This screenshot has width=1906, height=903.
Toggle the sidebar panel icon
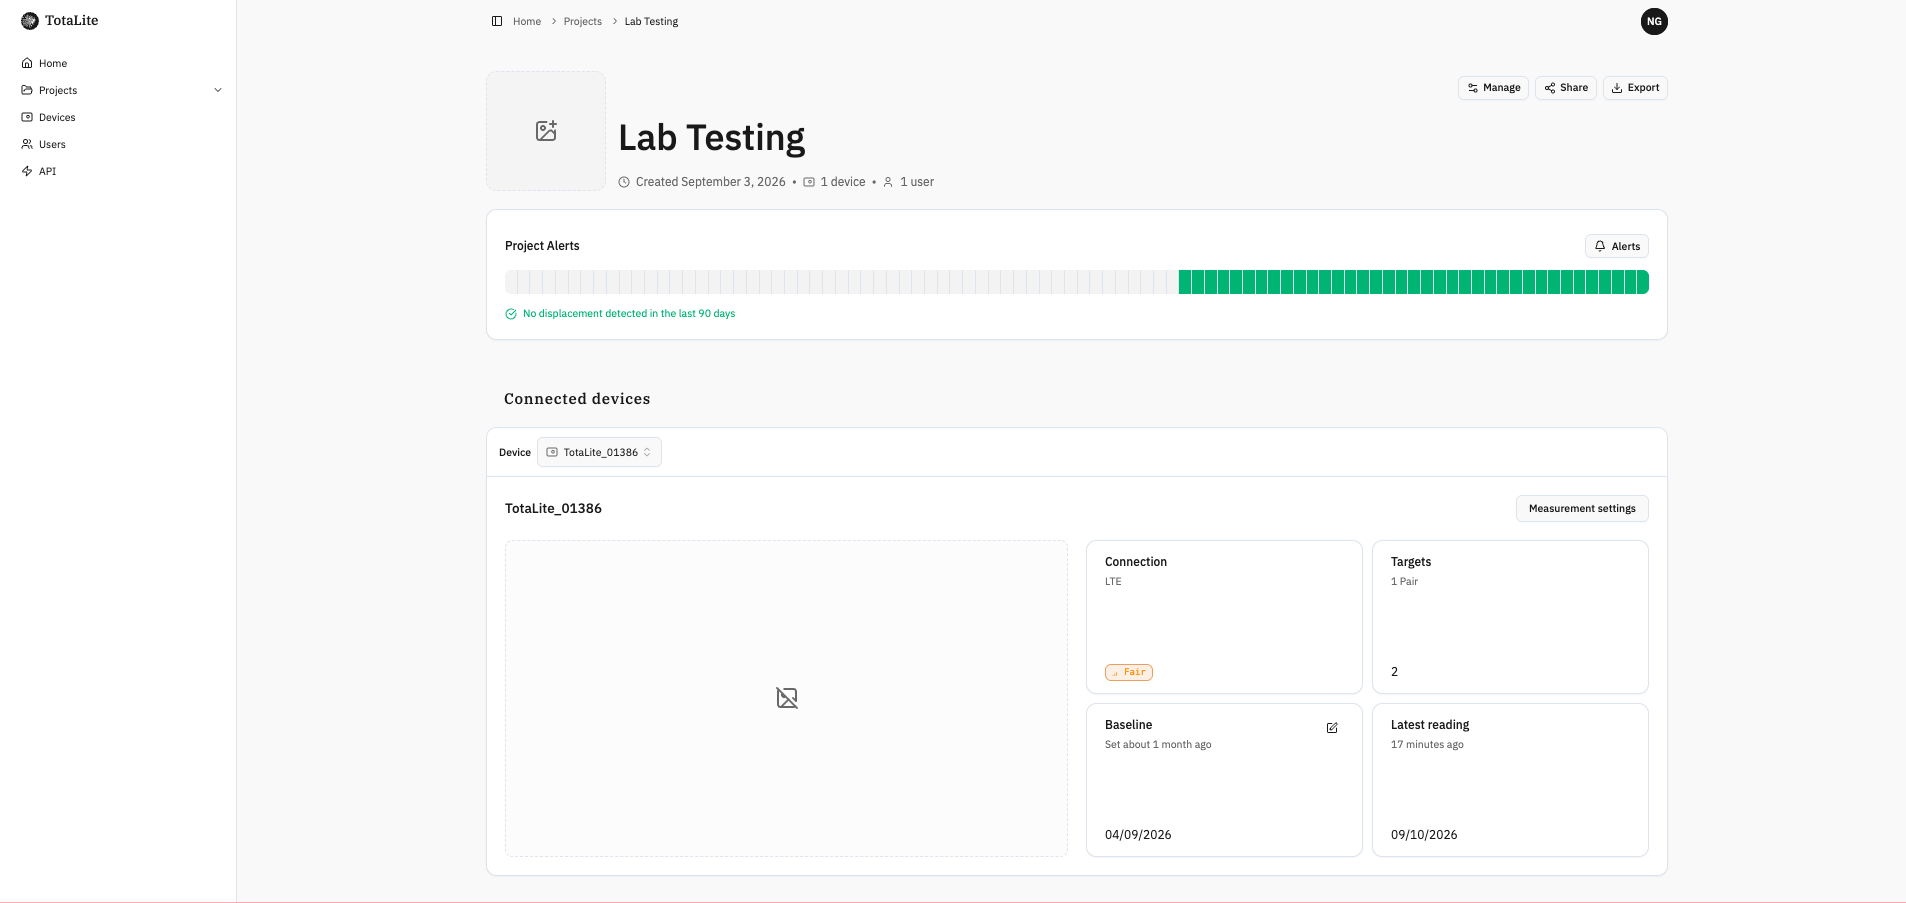tap(497, 21)
